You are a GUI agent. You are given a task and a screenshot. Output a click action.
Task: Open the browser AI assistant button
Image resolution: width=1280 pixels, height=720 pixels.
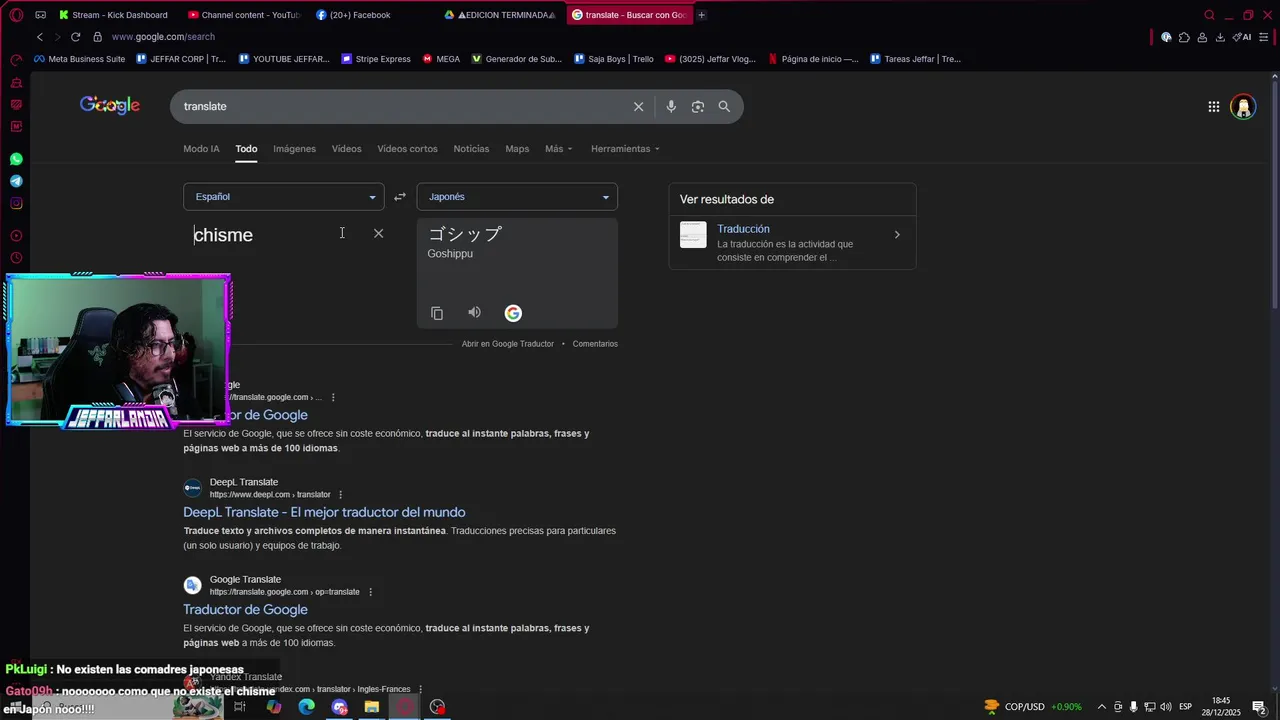coord(1243,37)
